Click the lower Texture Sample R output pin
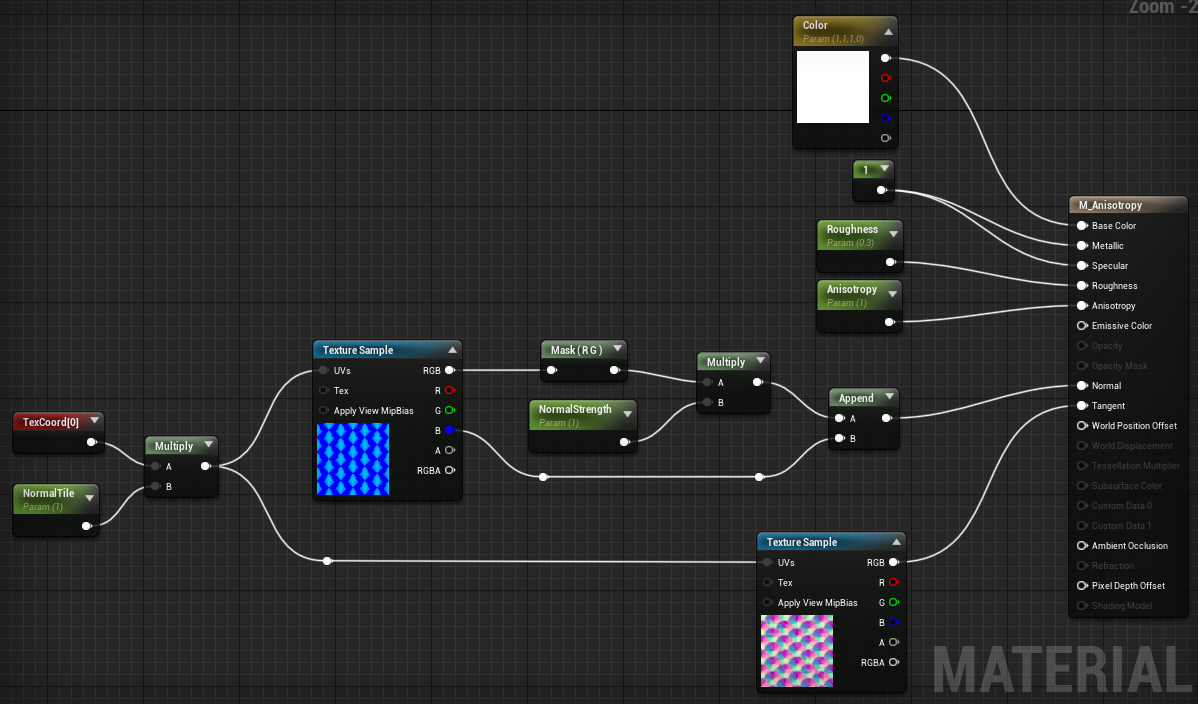This screenshot has height=704, width=1198. point(894,582)
